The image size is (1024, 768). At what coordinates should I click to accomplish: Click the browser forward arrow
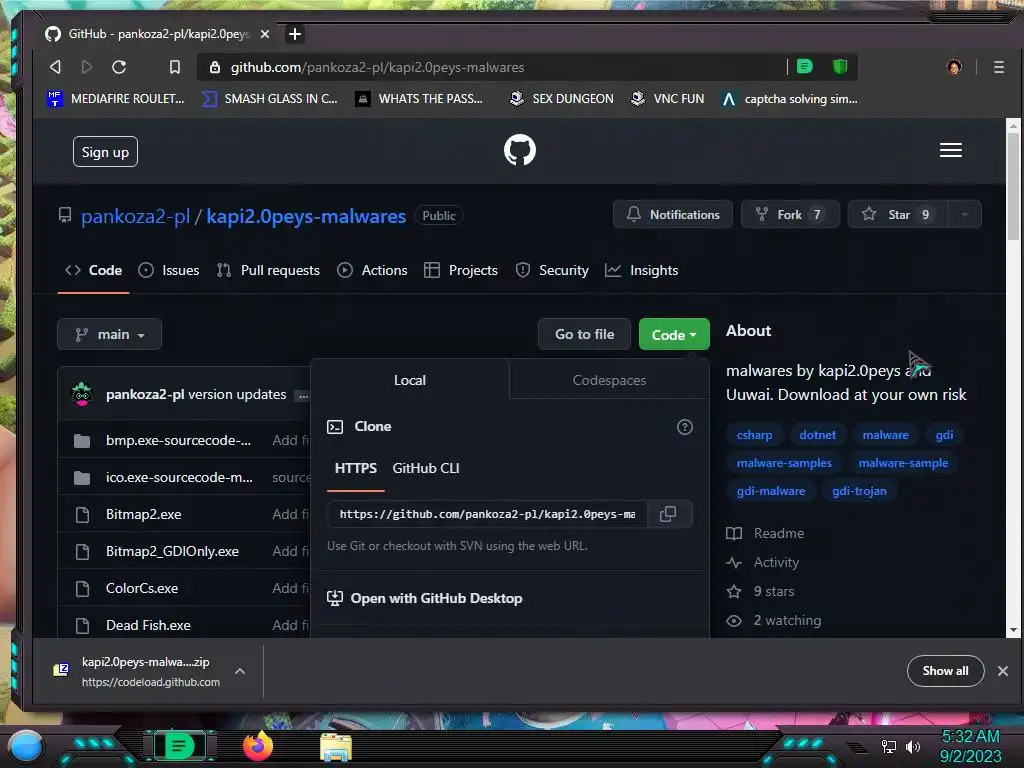86,67
